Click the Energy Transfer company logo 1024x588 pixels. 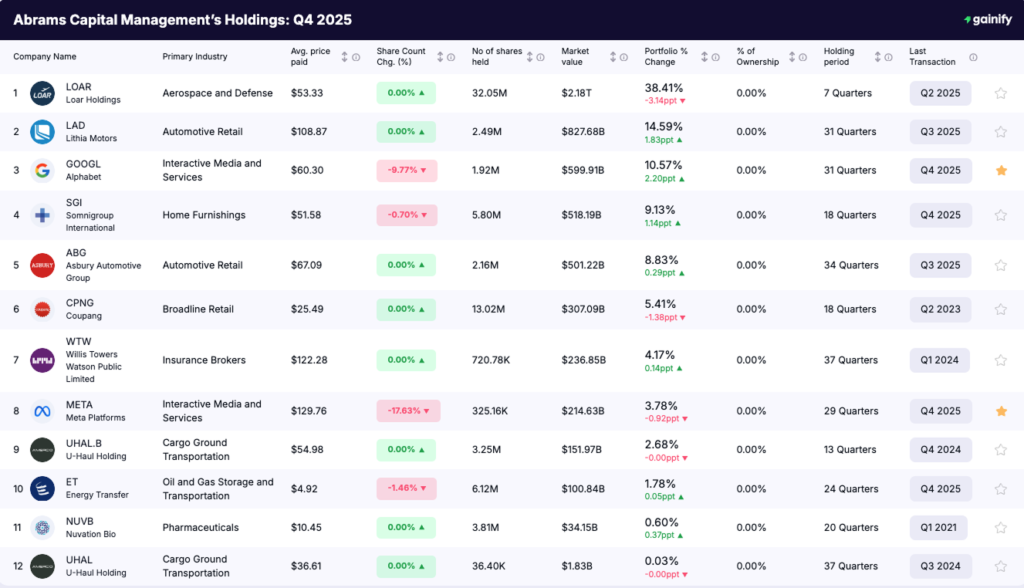41,488
